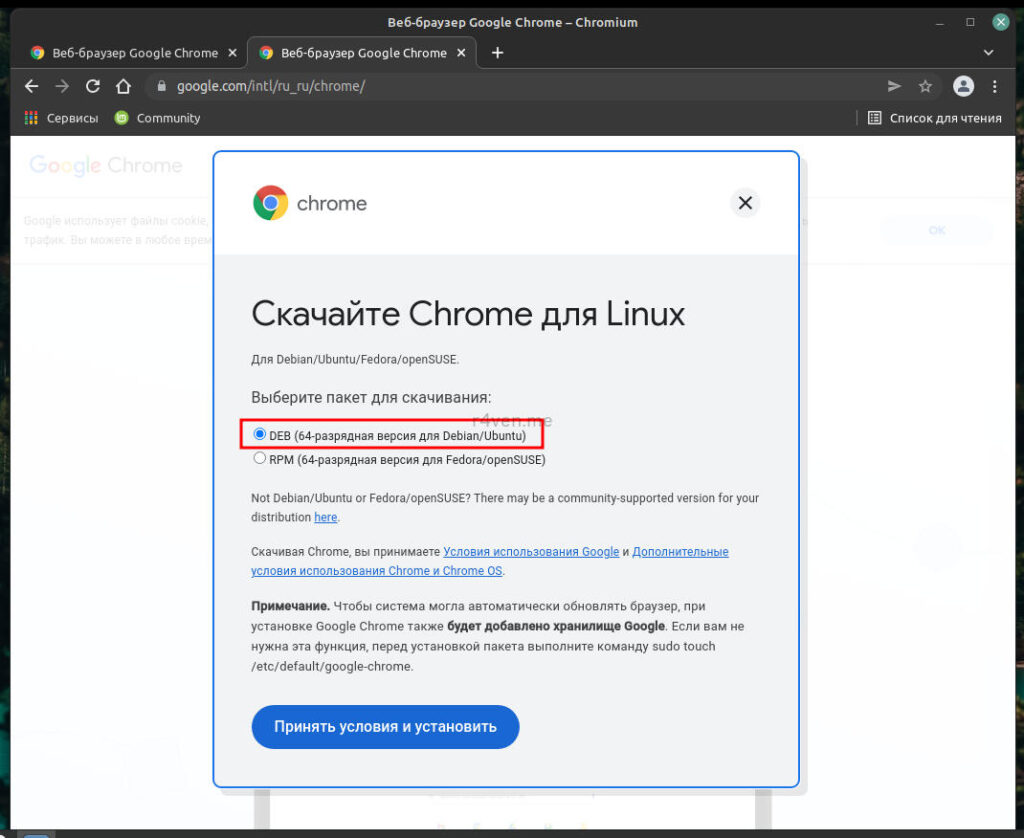Open a new tab with plus button
The height and width of the screenshot is (838, 1024).
[497, 53]
